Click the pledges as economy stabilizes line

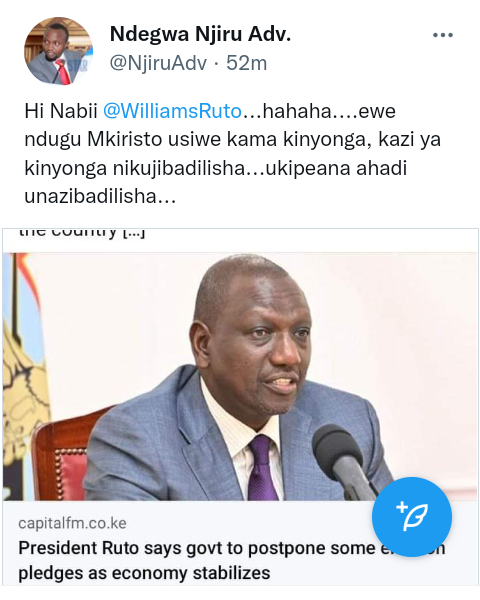click(144, 573)
